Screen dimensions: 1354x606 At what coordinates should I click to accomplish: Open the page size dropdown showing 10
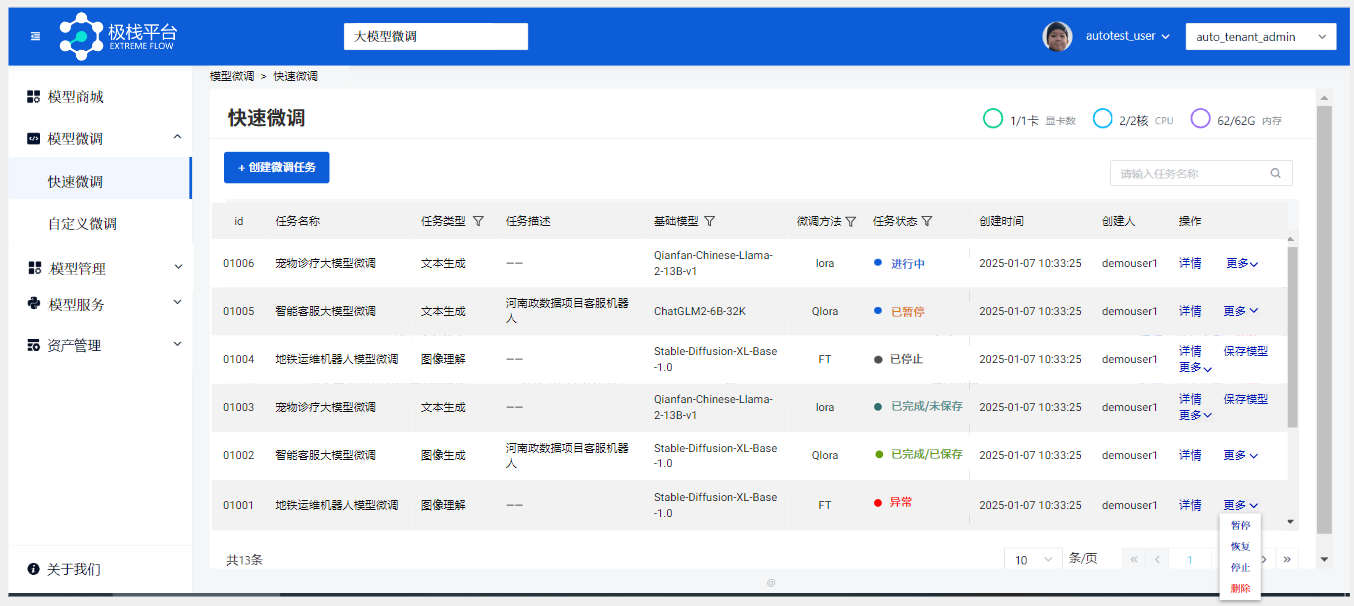tap(1032, 559)
